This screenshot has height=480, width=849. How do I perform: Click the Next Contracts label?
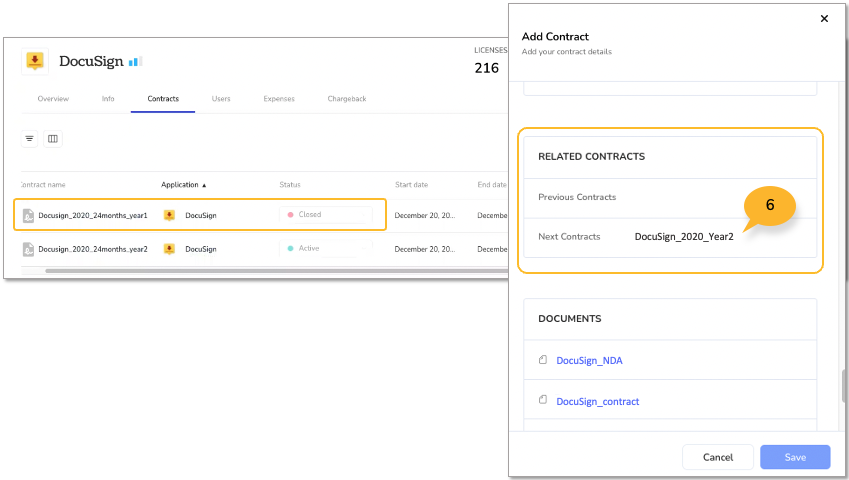[x=569, y=236]
